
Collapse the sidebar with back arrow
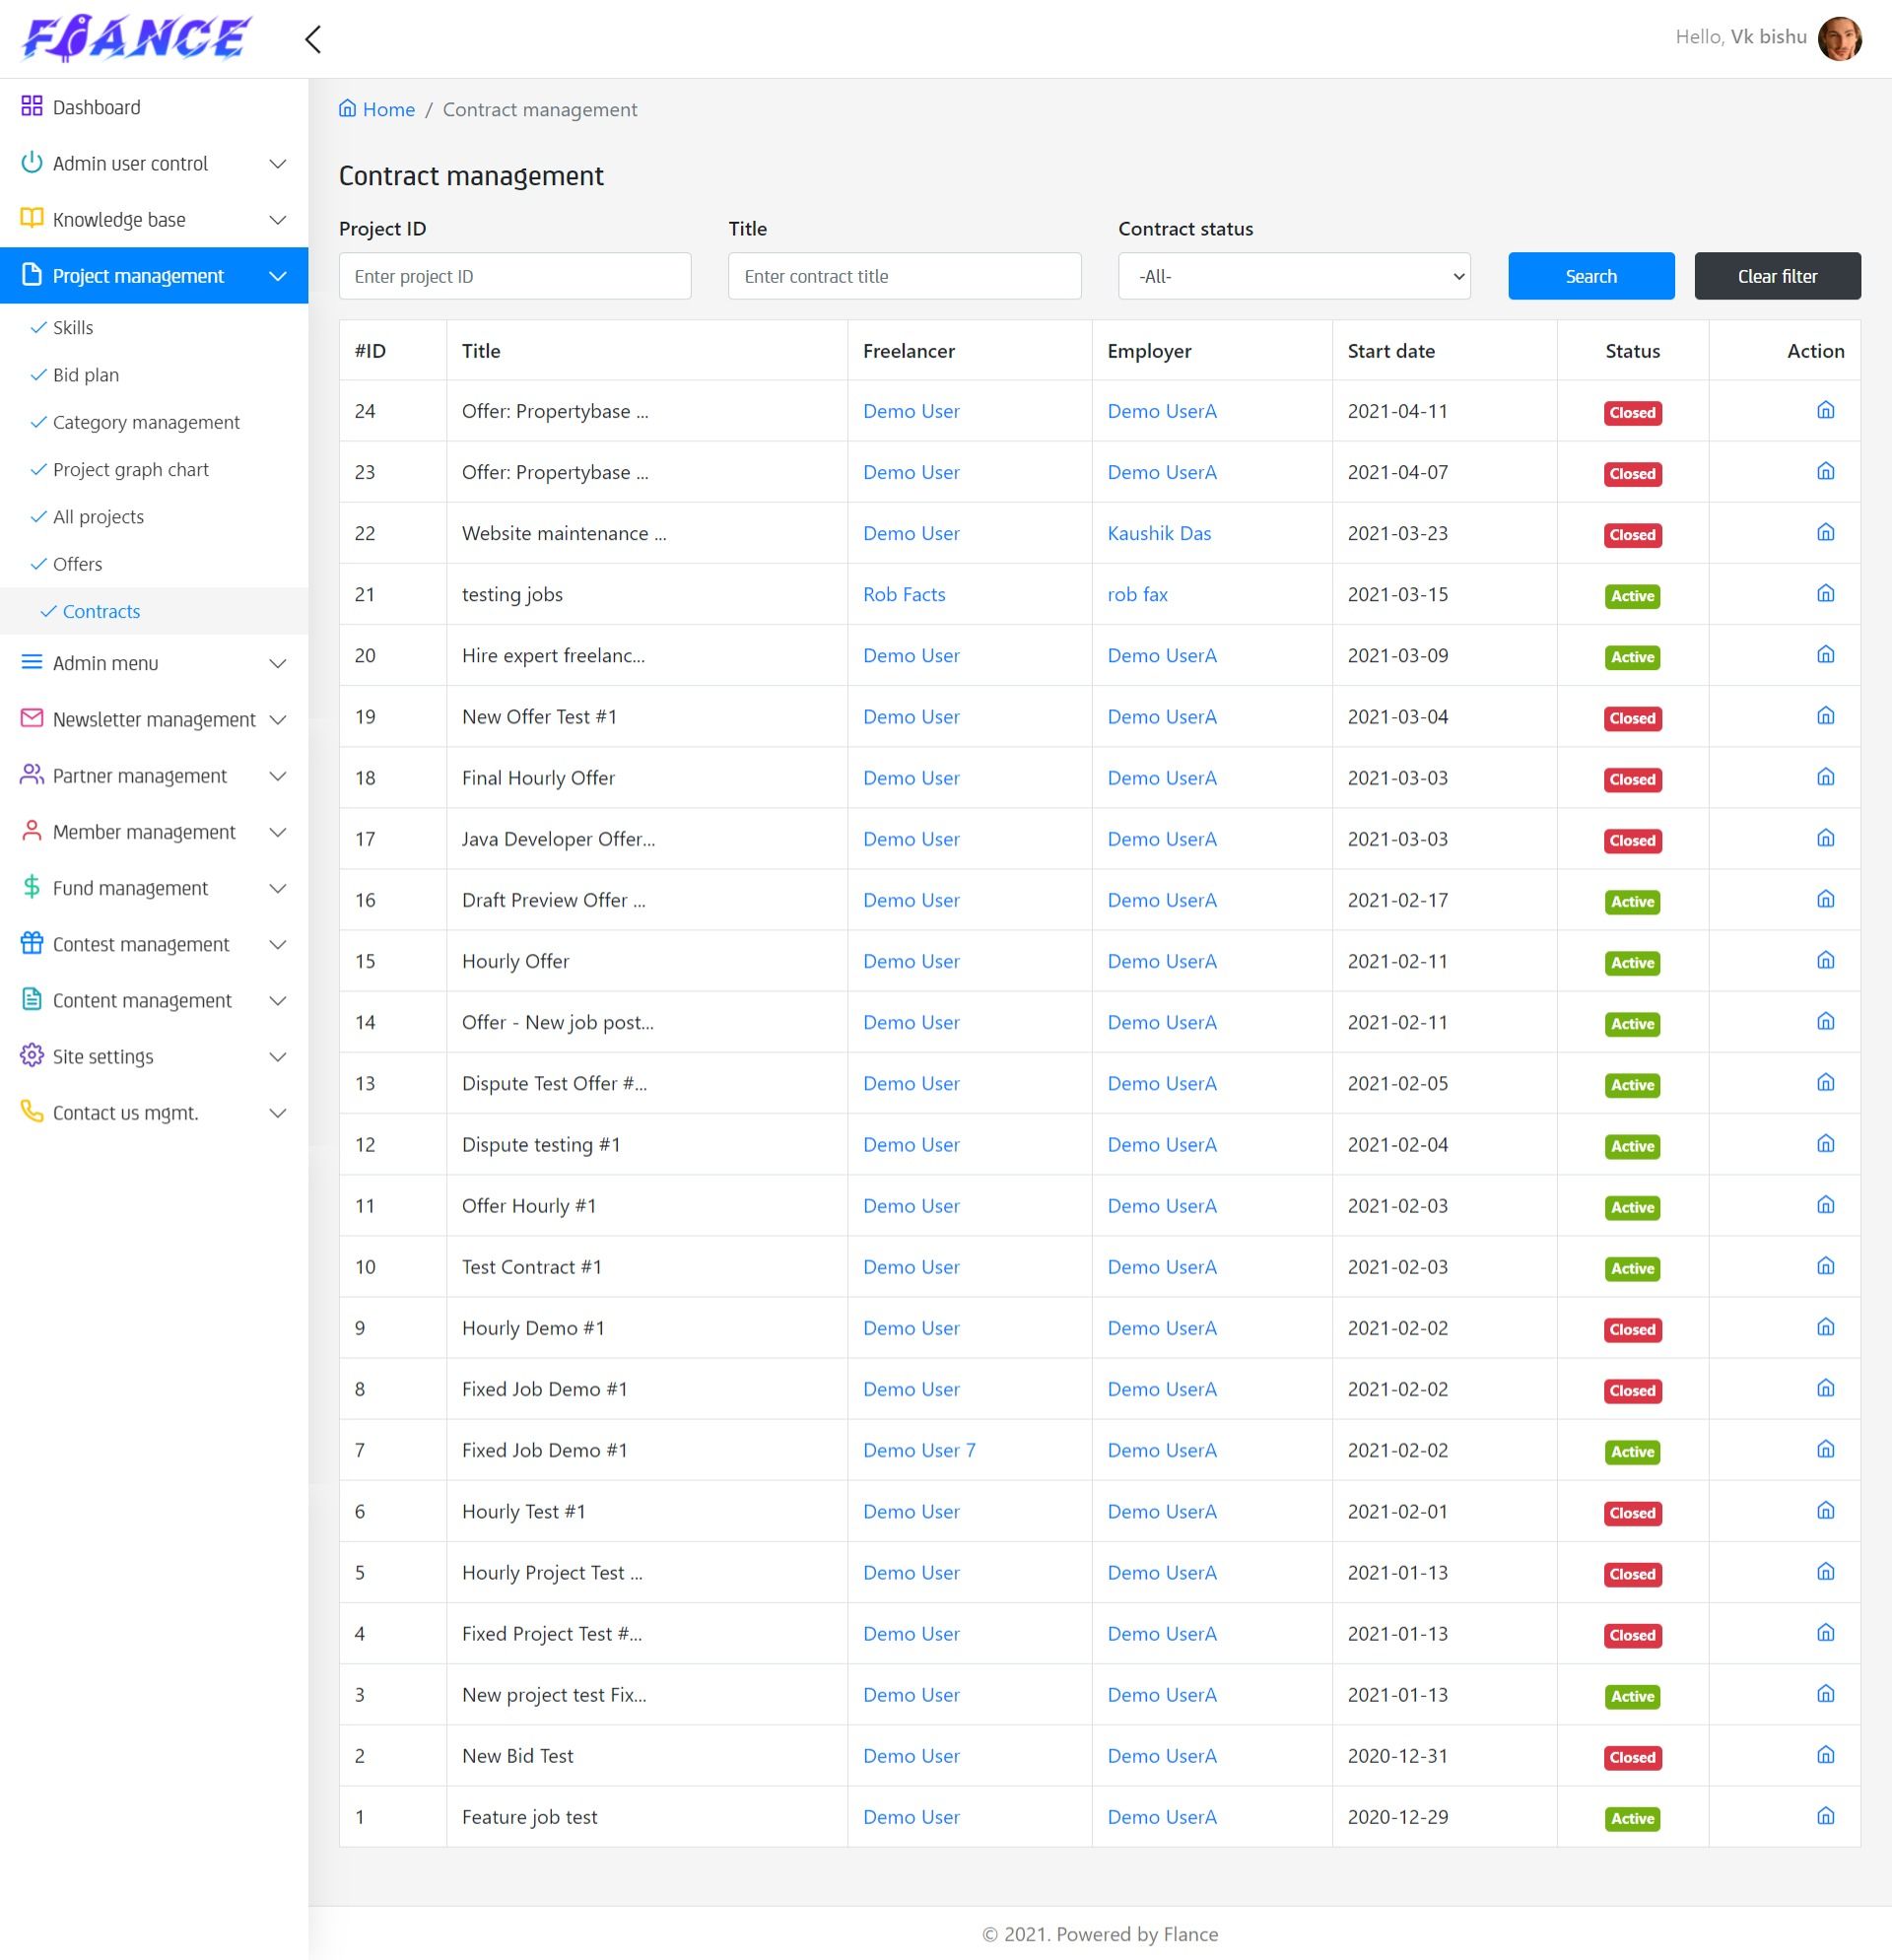point(313,40)
